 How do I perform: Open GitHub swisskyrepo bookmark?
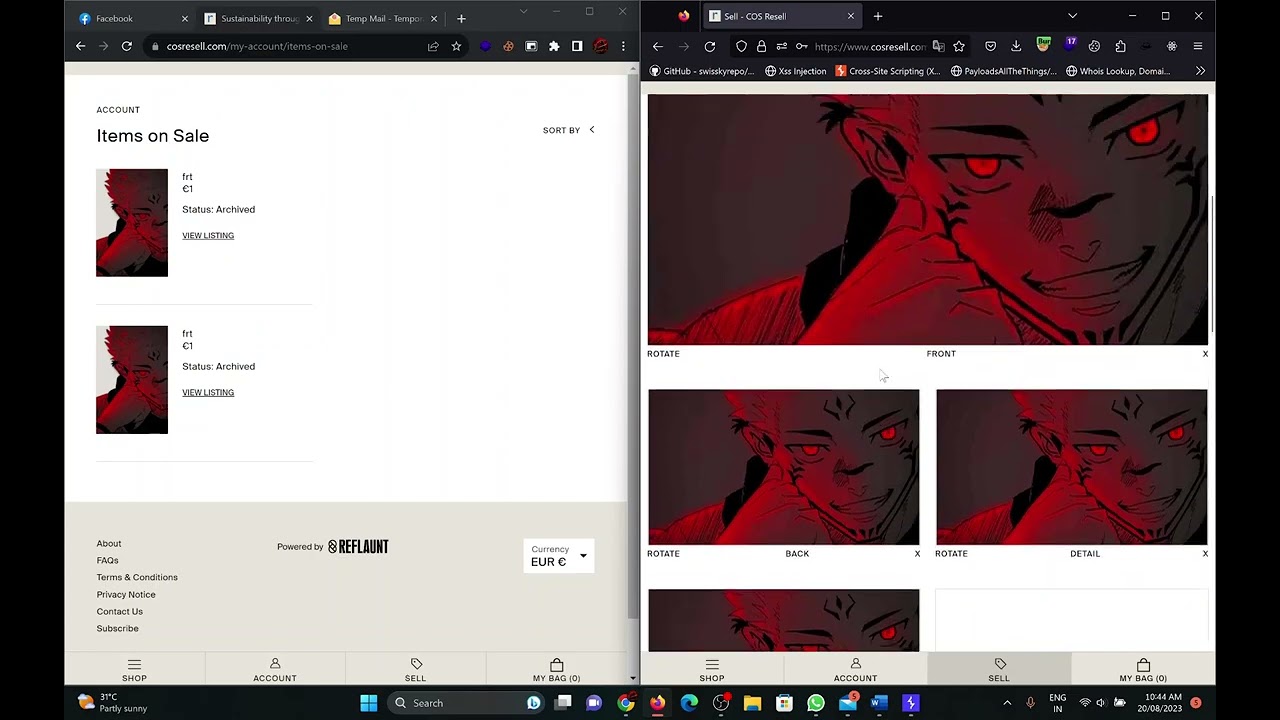coord(702,71)
